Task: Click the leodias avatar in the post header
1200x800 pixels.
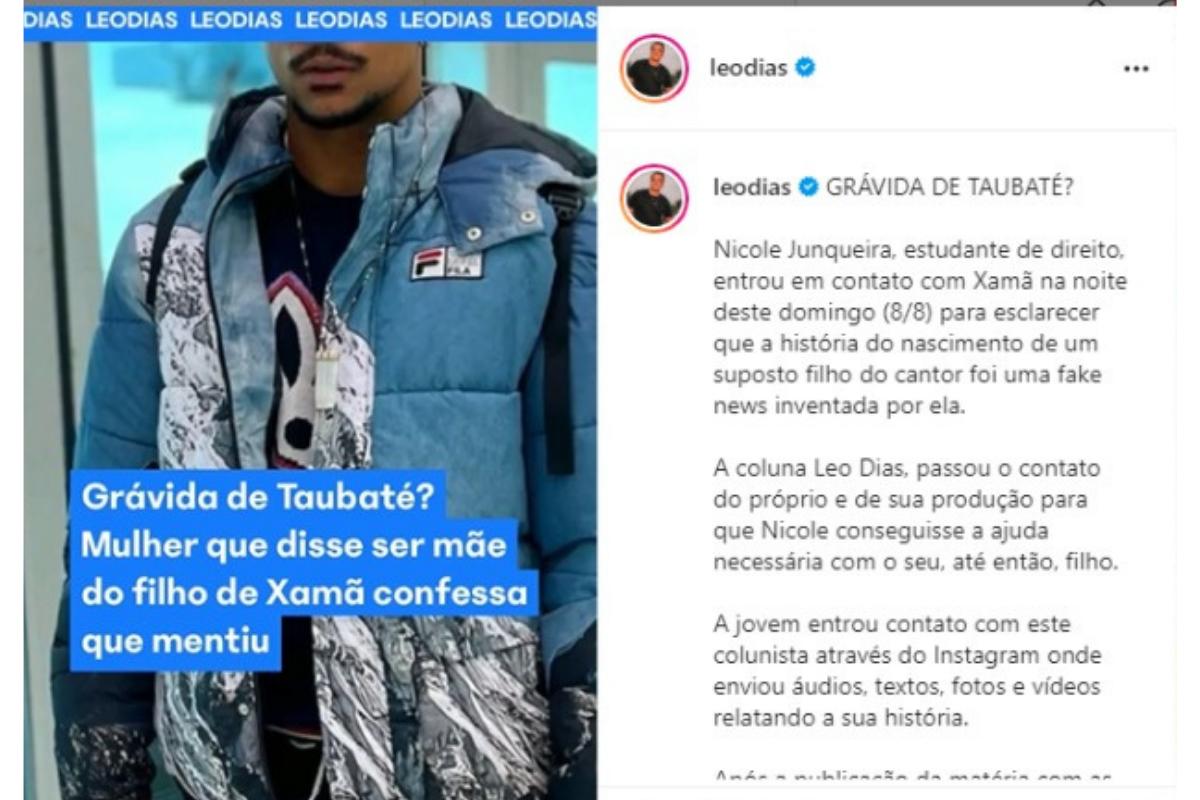Action: (654, 69)
